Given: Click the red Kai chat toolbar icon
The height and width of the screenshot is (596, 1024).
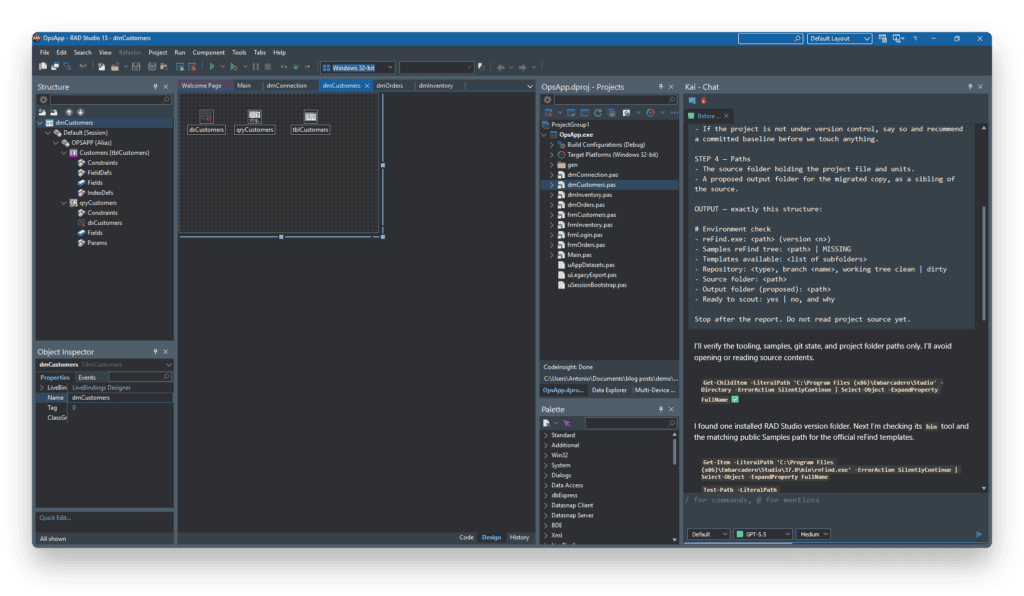Looking at the screenshot, I should point(703,101).
